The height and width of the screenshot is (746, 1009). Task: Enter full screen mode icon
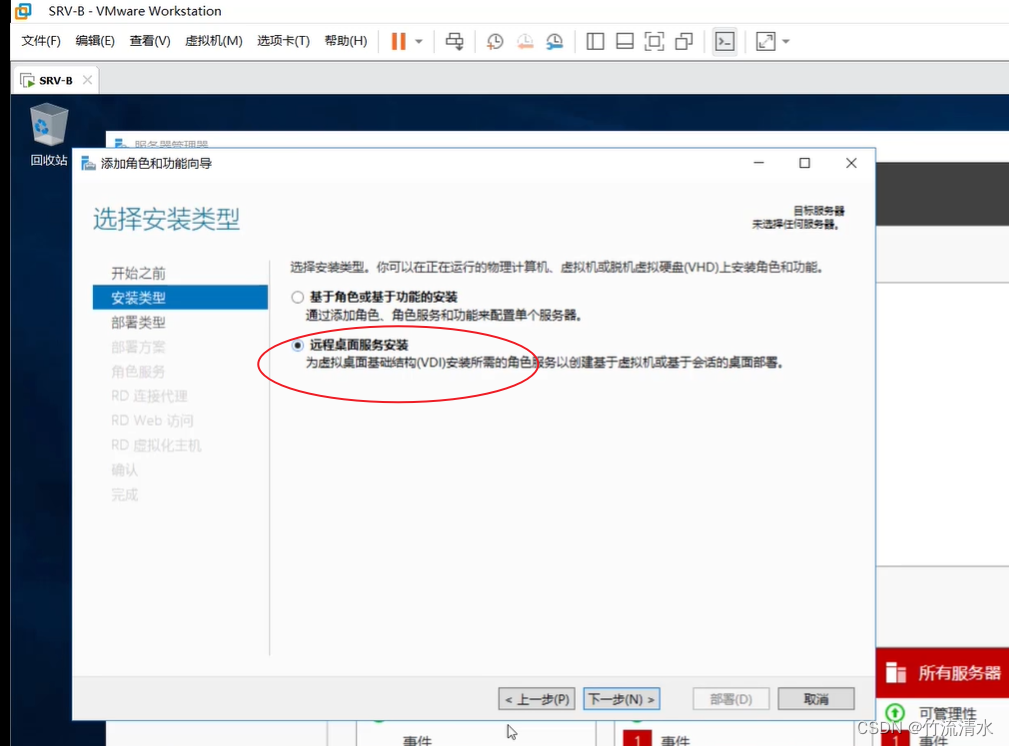point(654,41)
